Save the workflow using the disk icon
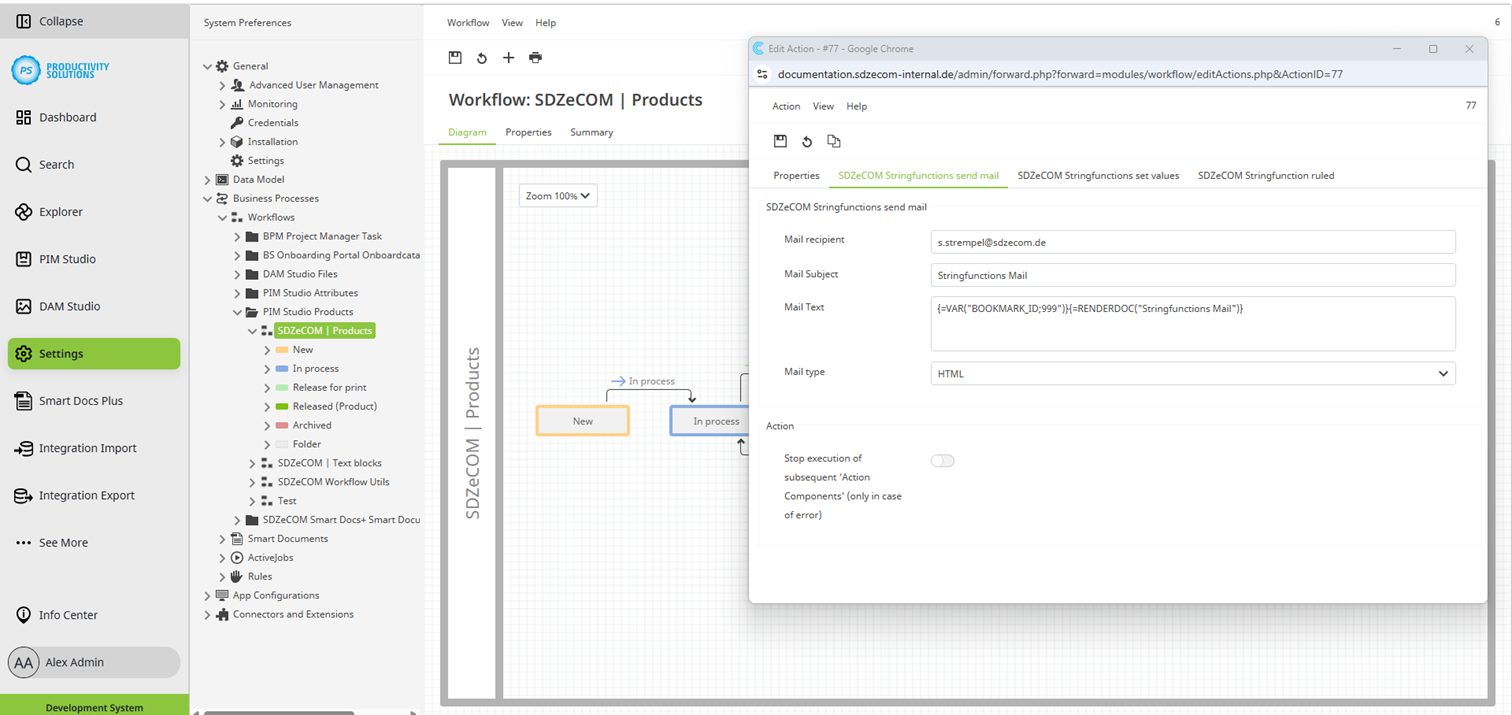1512x715 pixels. pos(455,58)
